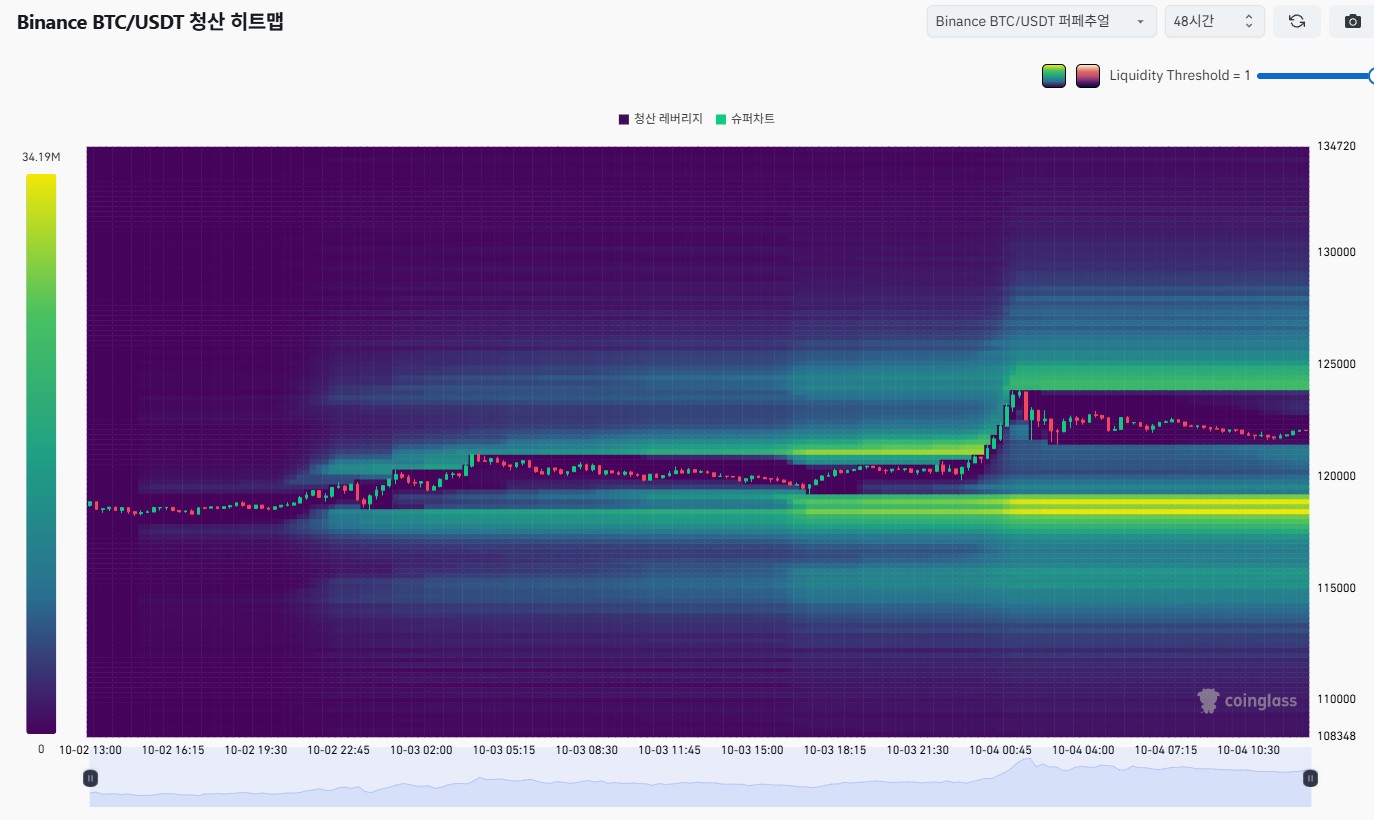This screenshot has height=820, width=1374.
Task: Click the 10-04 10:30 time label
Action: pyautogui.click(x=1249, y=749)
